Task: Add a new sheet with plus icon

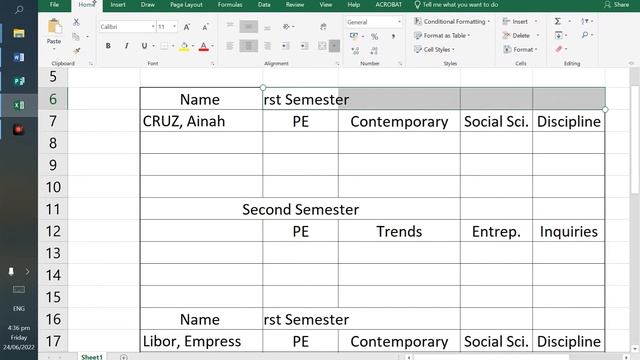Action: point(124,357)
